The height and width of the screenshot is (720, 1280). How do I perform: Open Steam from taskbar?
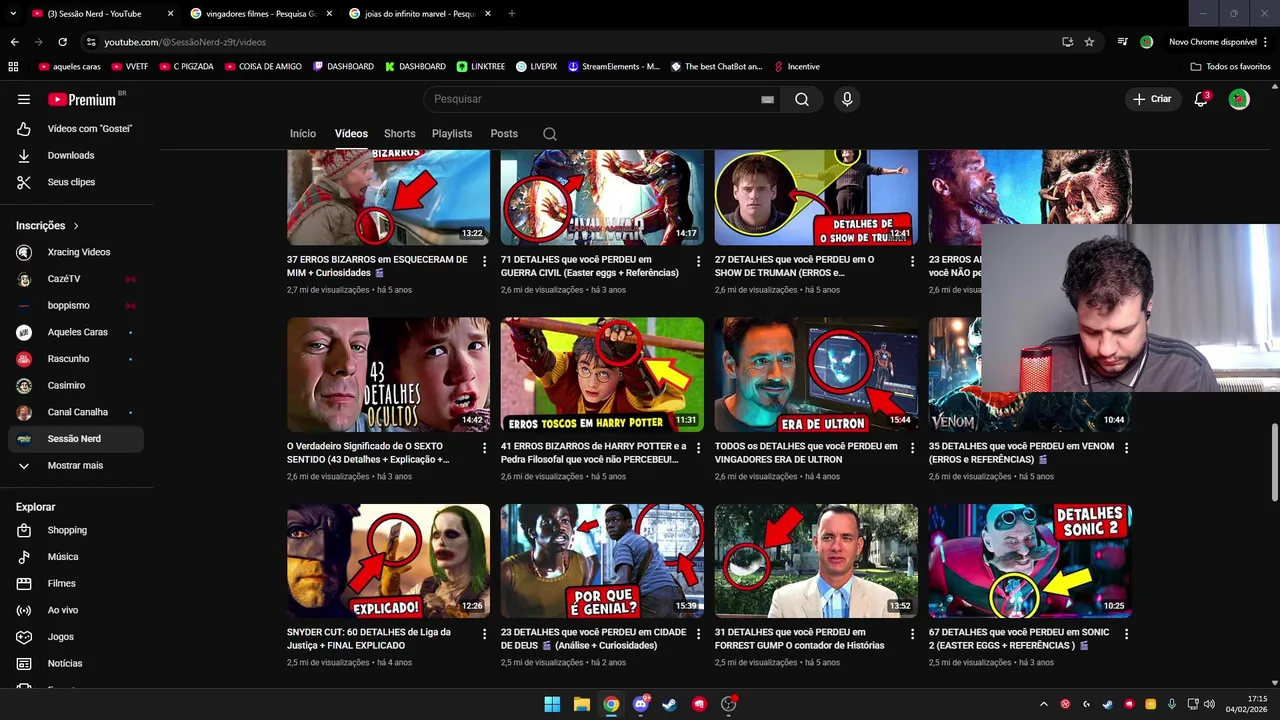point(670,704)
